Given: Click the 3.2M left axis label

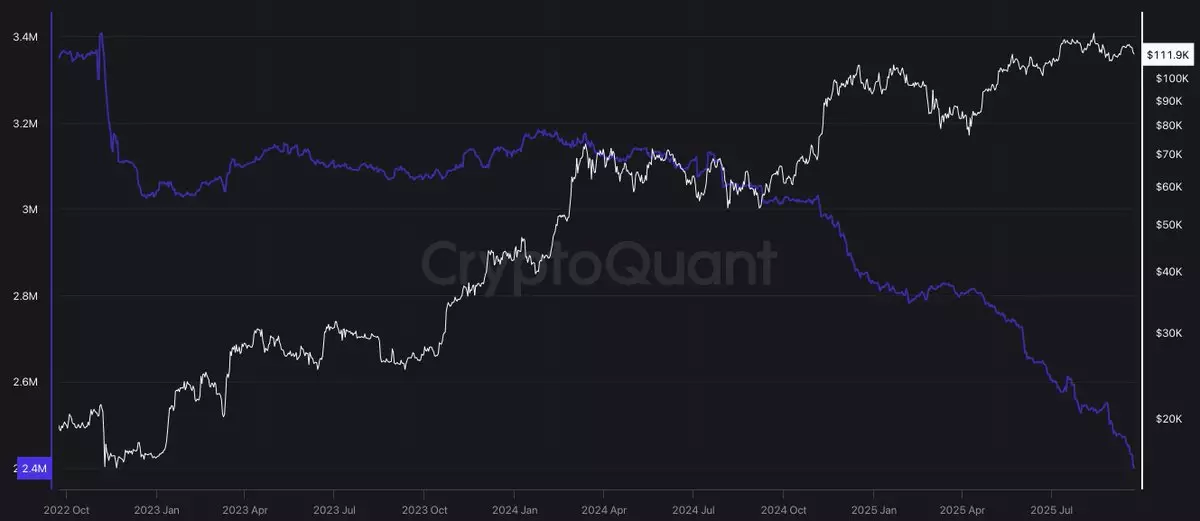Looking at the screenshot, I should pyautogui.click(x=25, y=124).
